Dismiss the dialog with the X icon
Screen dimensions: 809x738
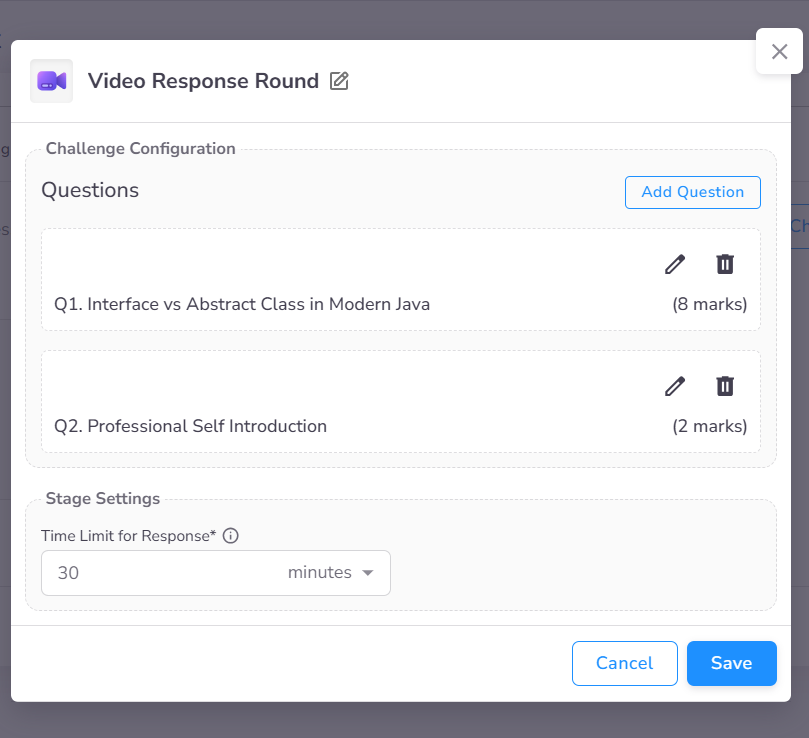pos(779,51)
